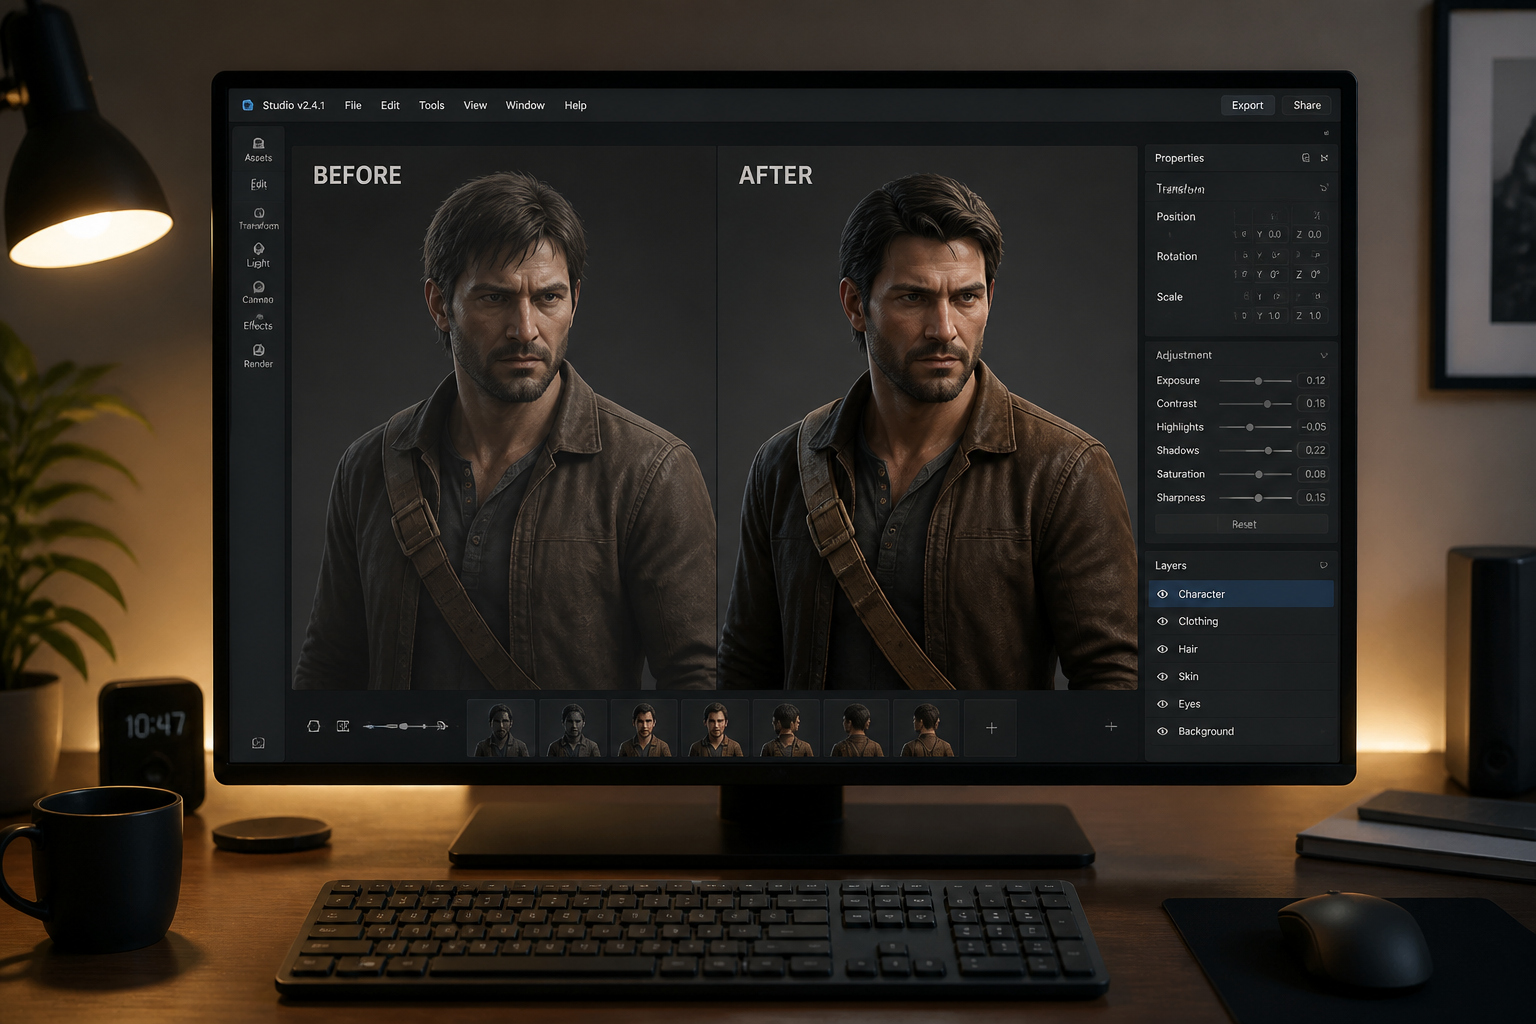Toggle visibility of the Eyes layer
This screenshot has height=1024, width=1536.
click(x=1163, y=704)
